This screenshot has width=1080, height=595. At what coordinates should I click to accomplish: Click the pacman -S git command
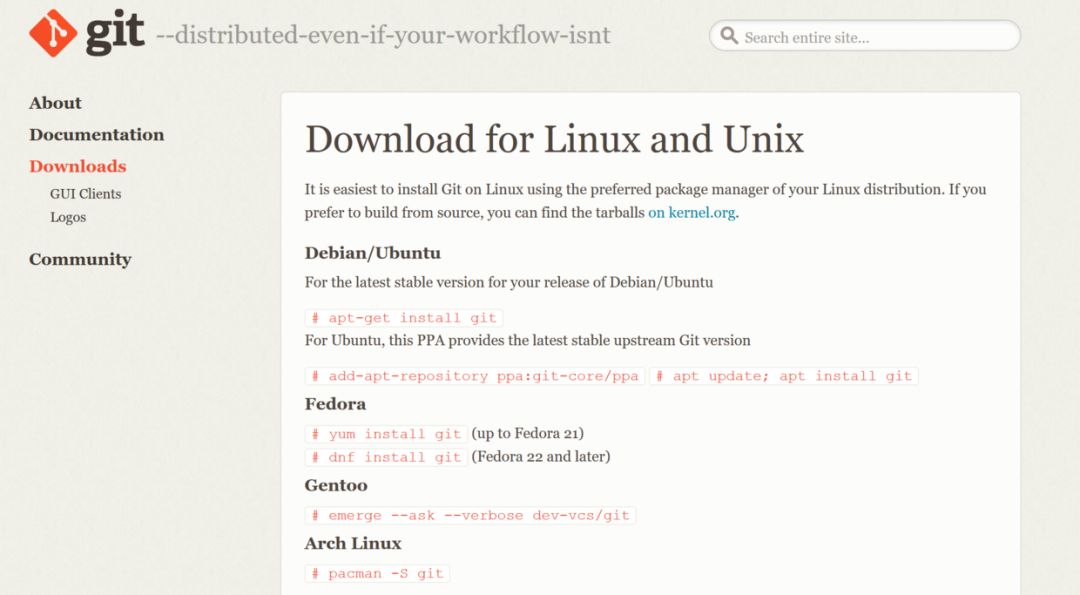click(377, 574)
